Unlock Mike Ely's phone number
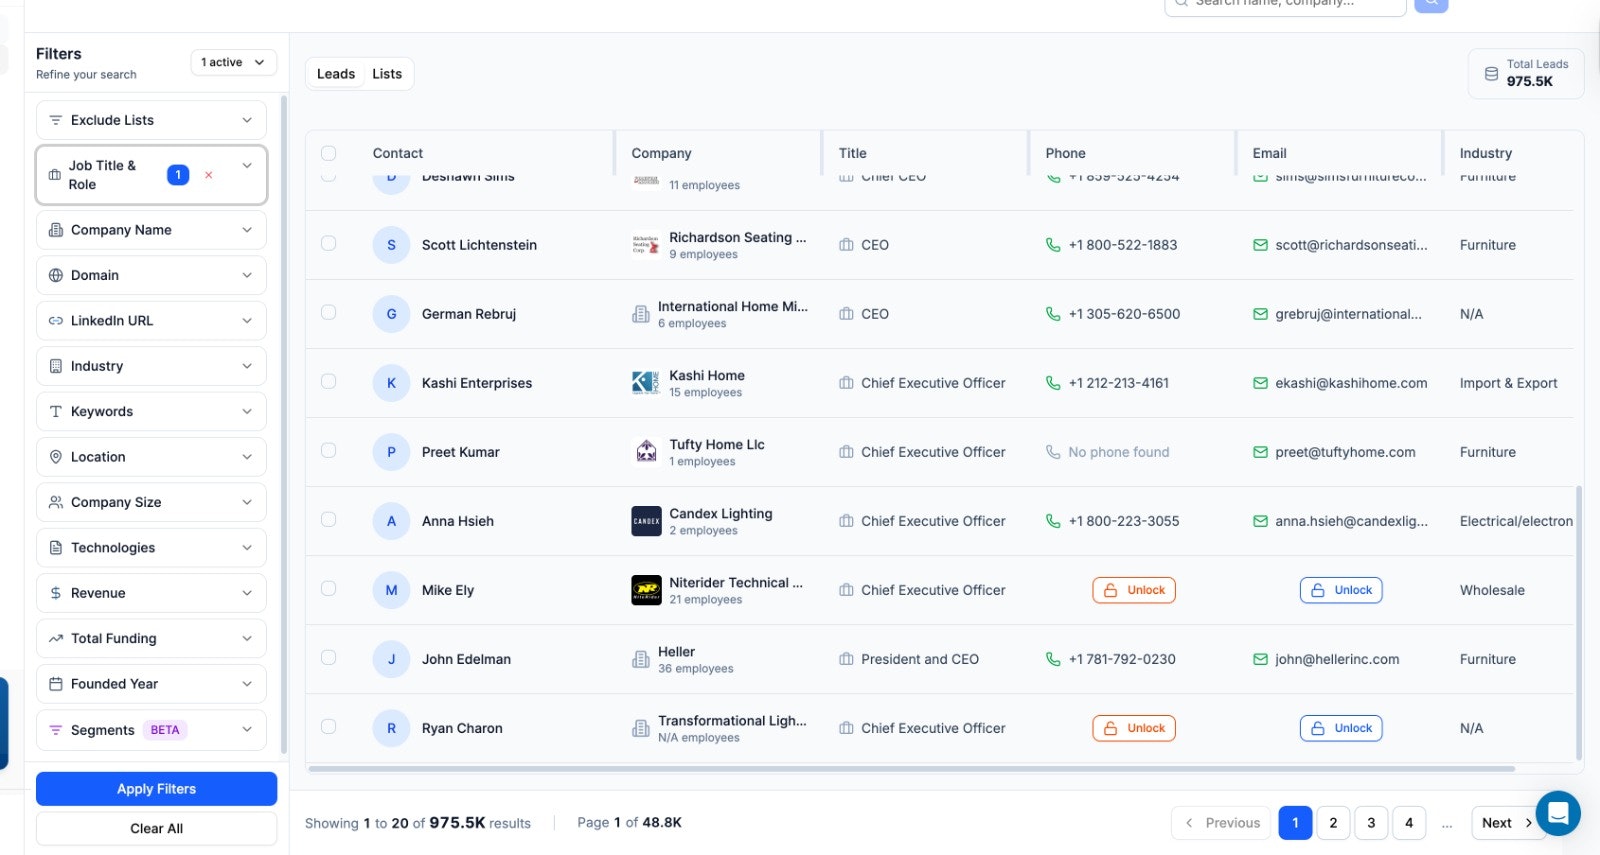1600x855 pixels. 1134,590
